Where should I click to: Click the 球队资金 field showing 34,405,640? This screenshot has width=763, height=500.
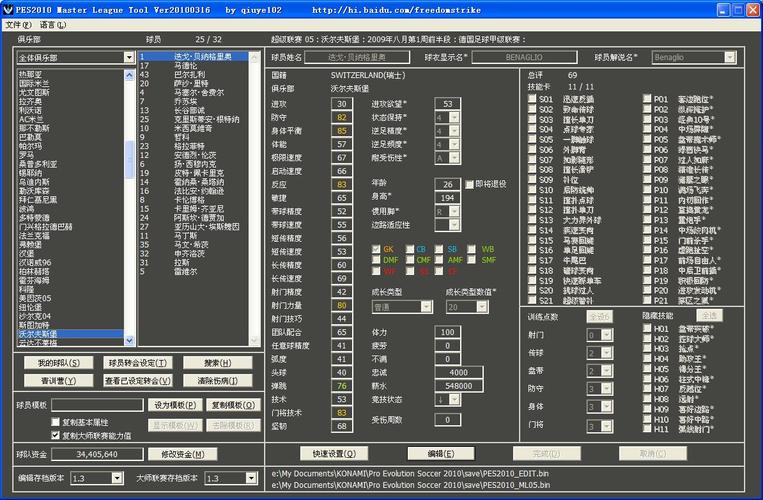(97, 454)
